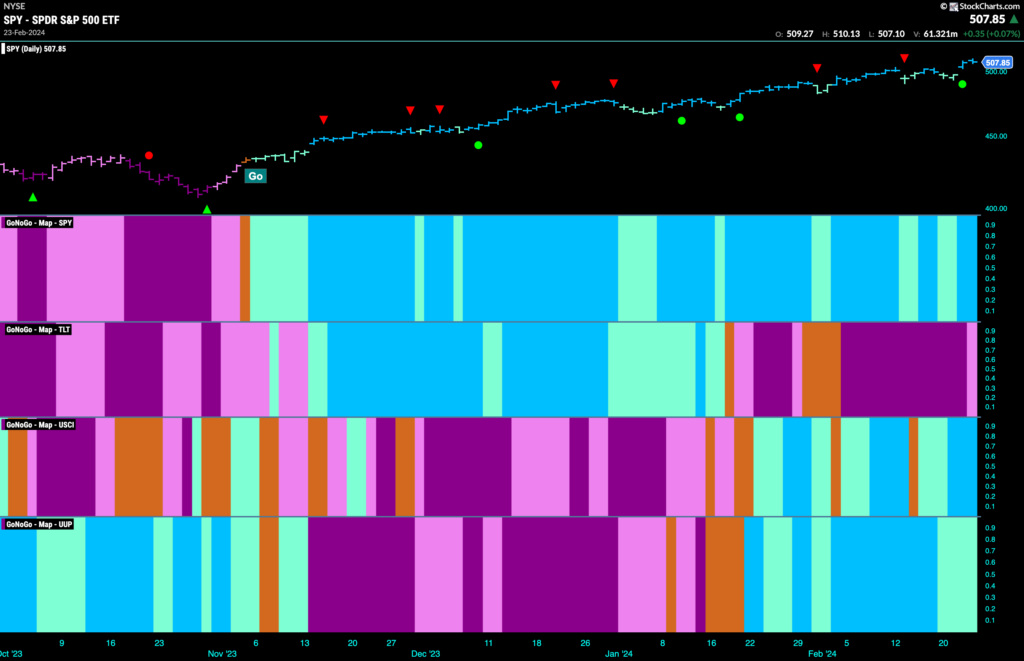Click the green circle near February 20

point(962,84)
